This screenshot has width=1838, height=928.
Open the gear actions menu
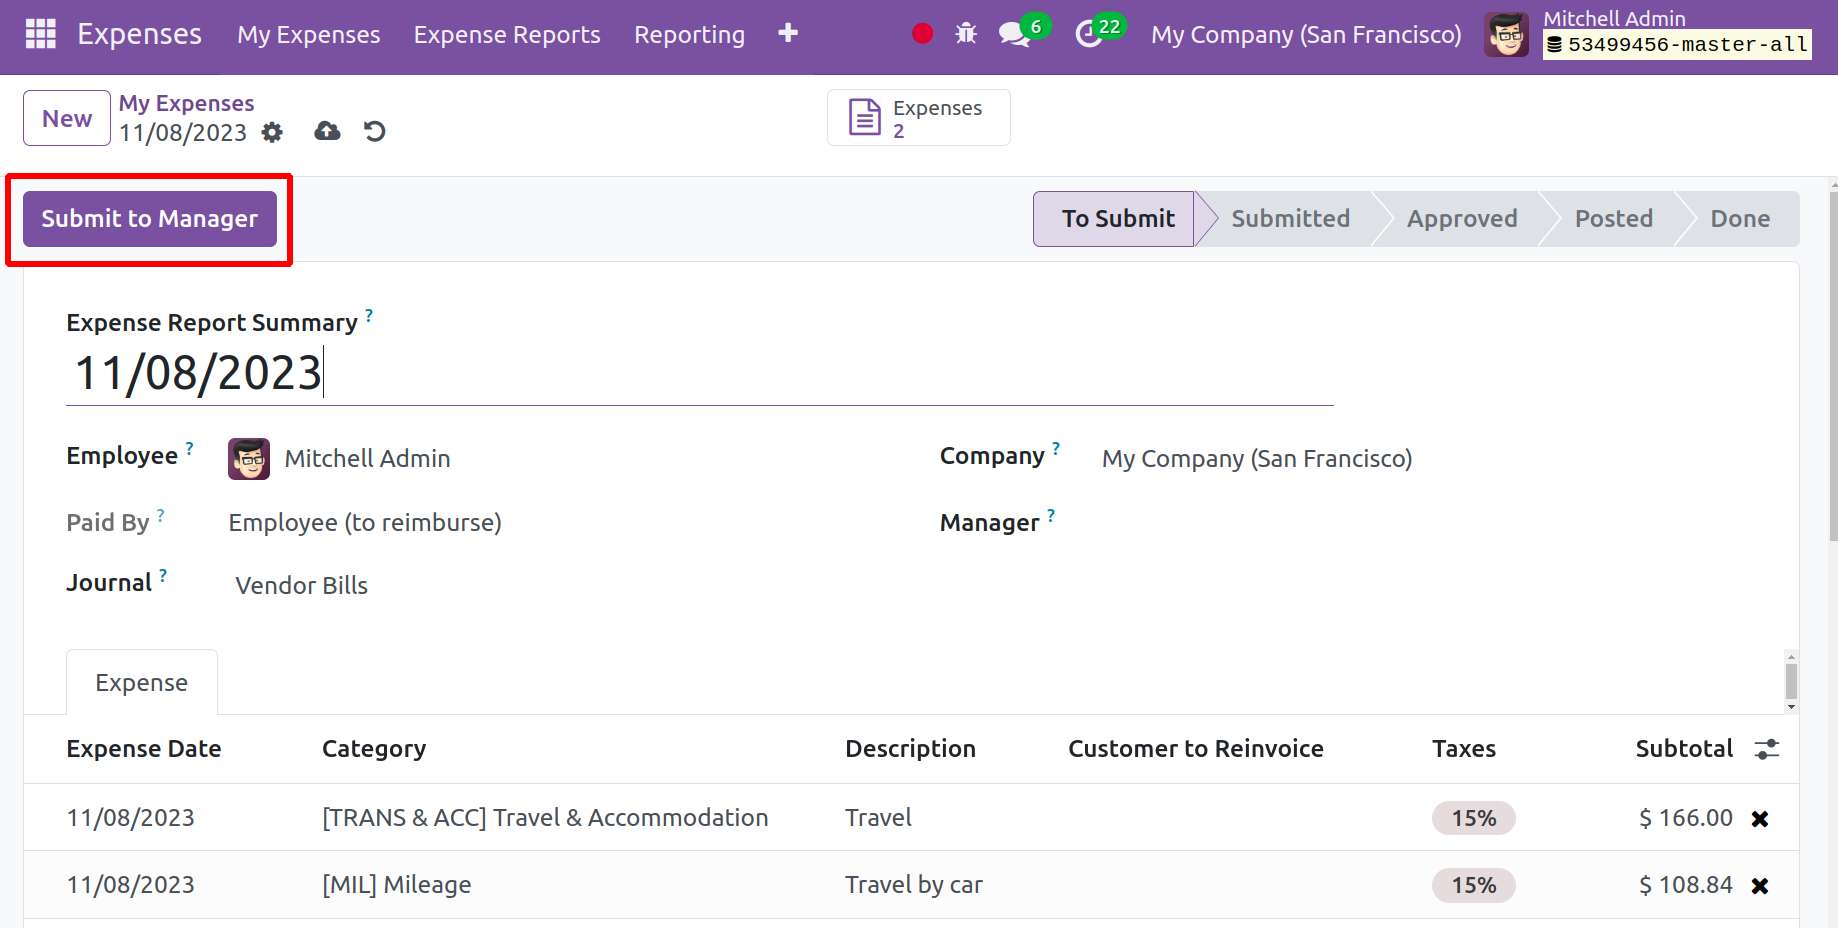272,132
